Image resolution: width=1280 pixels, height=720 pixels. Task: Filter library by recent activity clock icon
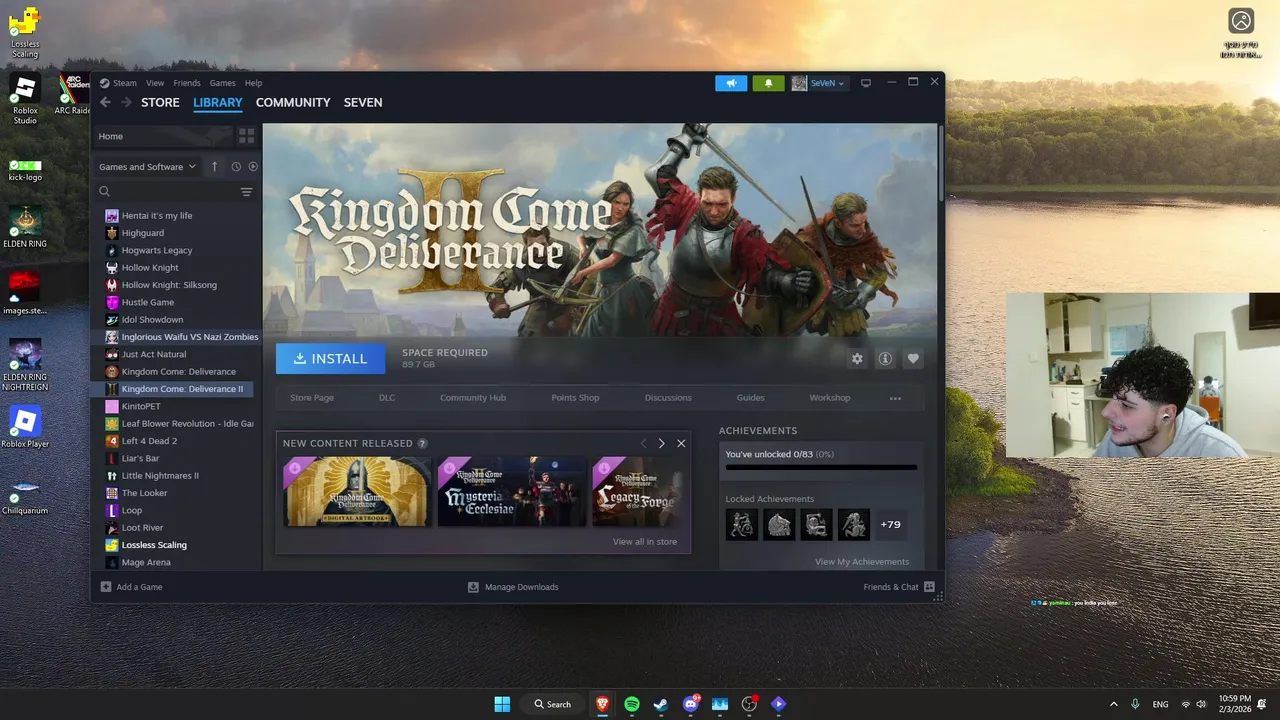tap(236, 167)
